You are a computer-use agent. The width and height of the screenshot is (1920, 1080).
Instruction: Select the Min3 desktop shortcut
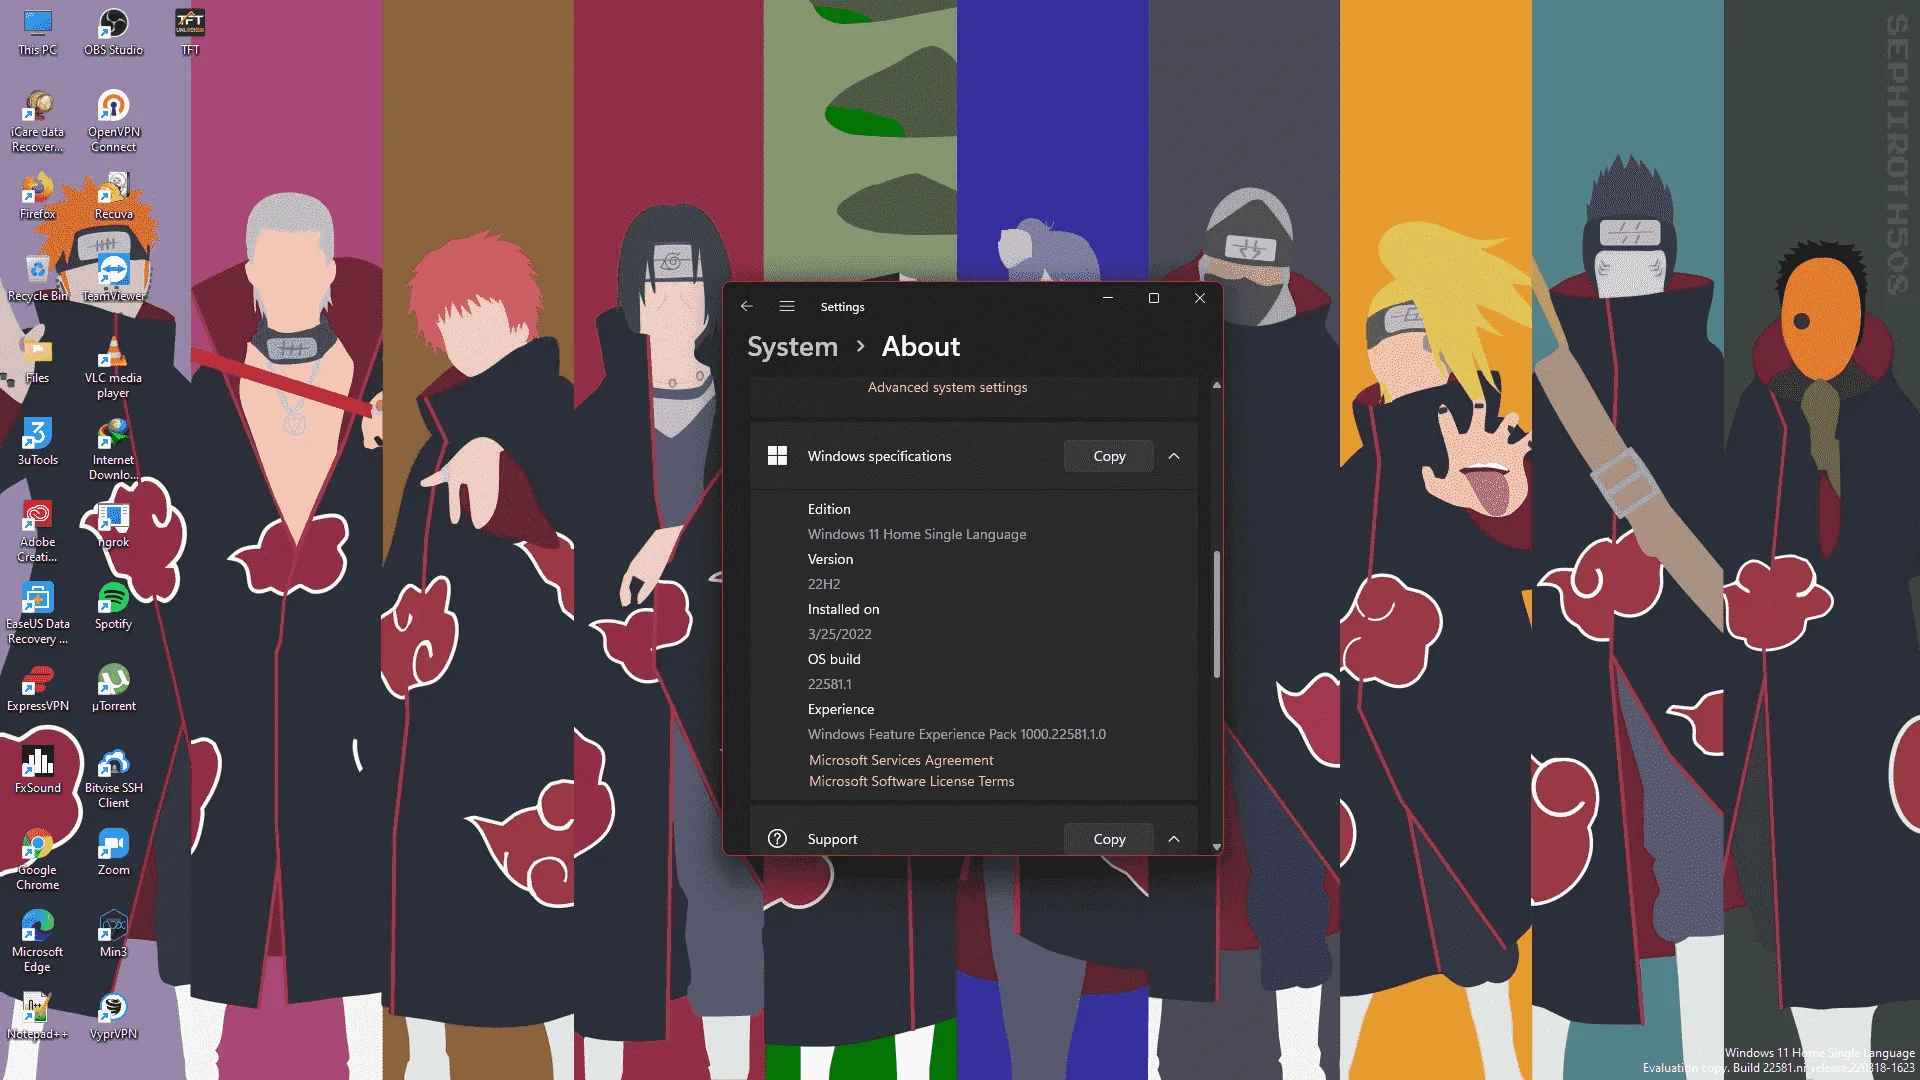coord(113,935)
